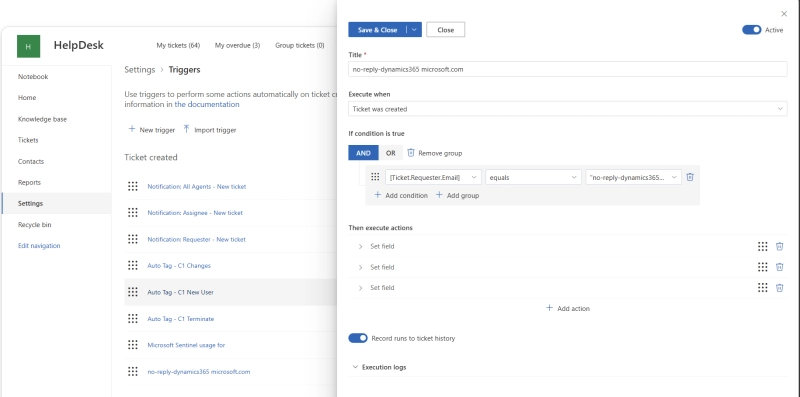Expand the third Set field action

click(x=360, y=288)
